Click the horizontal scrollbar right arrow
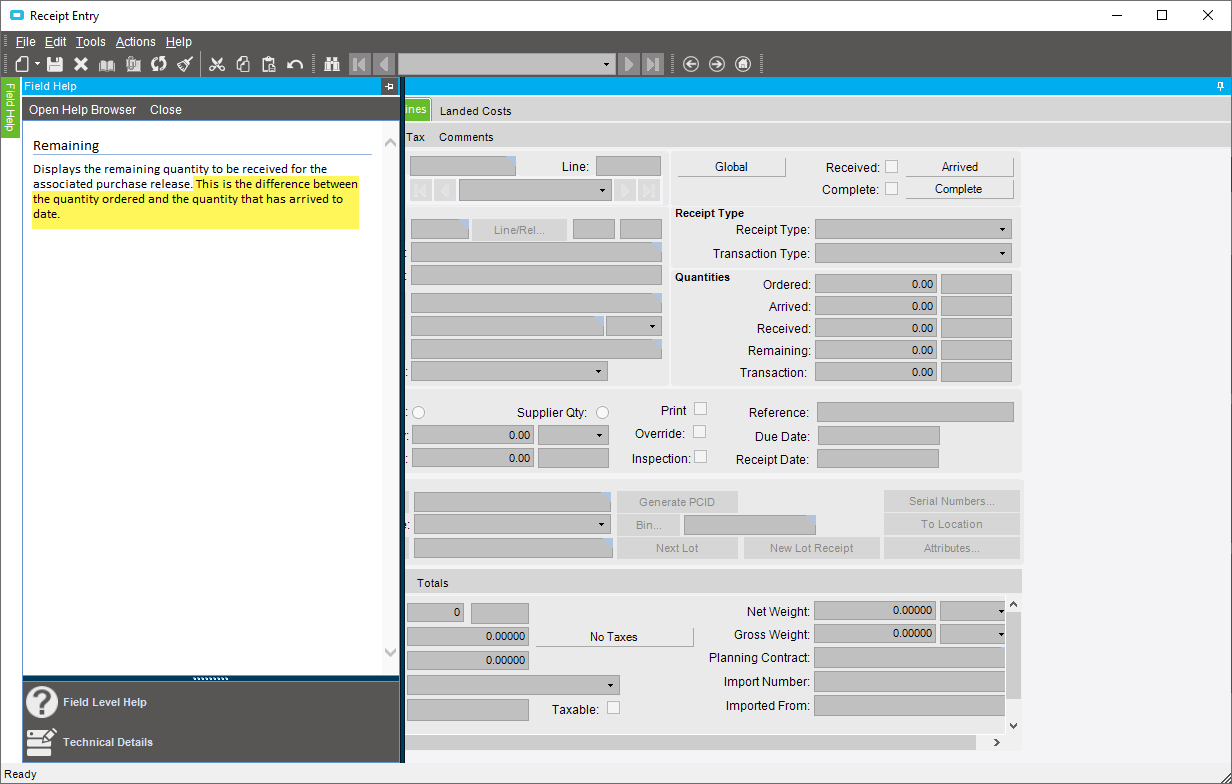Screen dimensions: 1232x784 [x=996, y=742]
